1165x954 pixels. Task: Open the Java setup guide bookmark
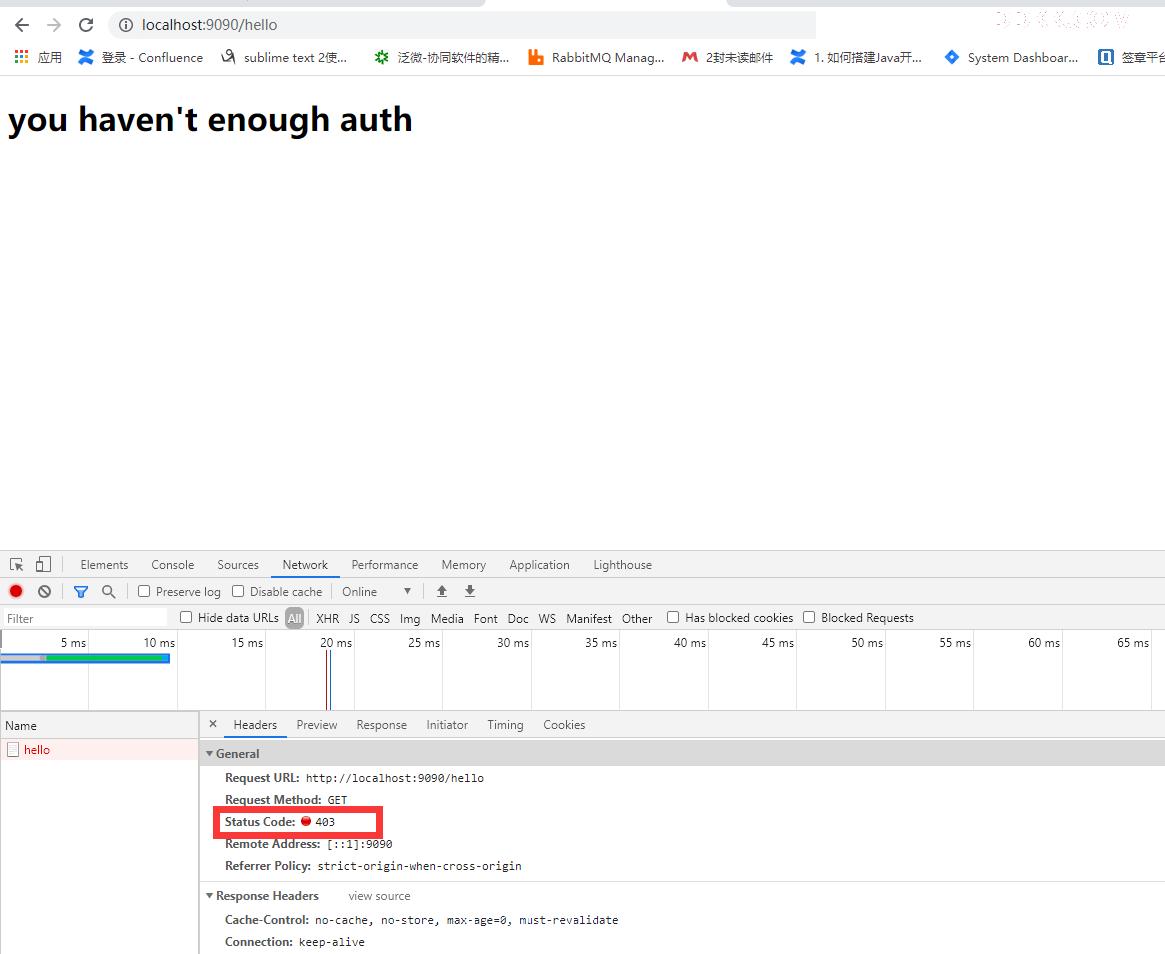856,57
